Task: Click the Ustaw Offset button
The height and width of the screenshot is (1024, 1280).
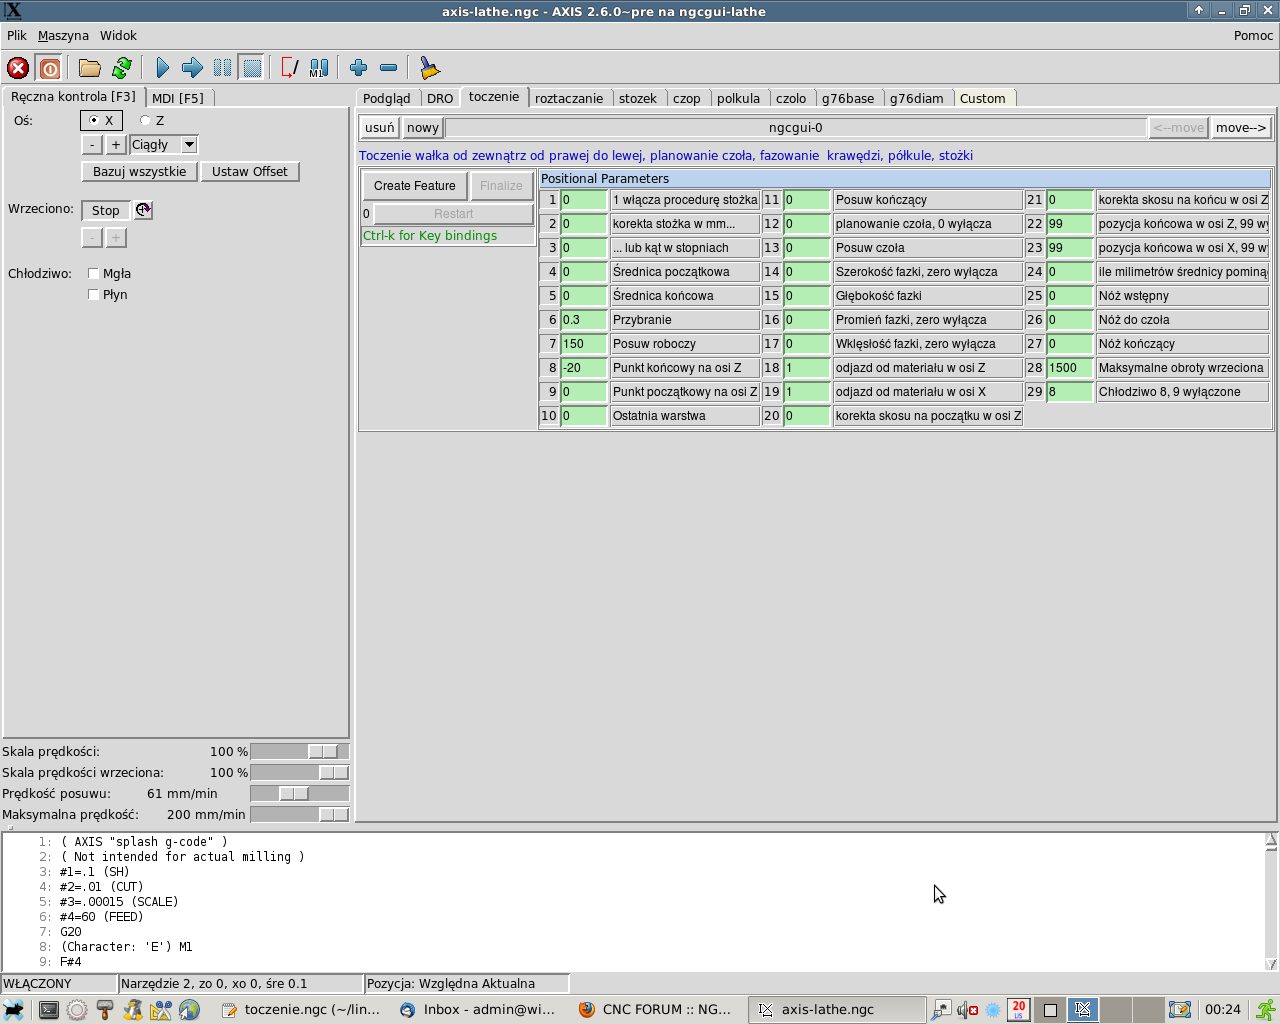Action: (x=250, y=172)
